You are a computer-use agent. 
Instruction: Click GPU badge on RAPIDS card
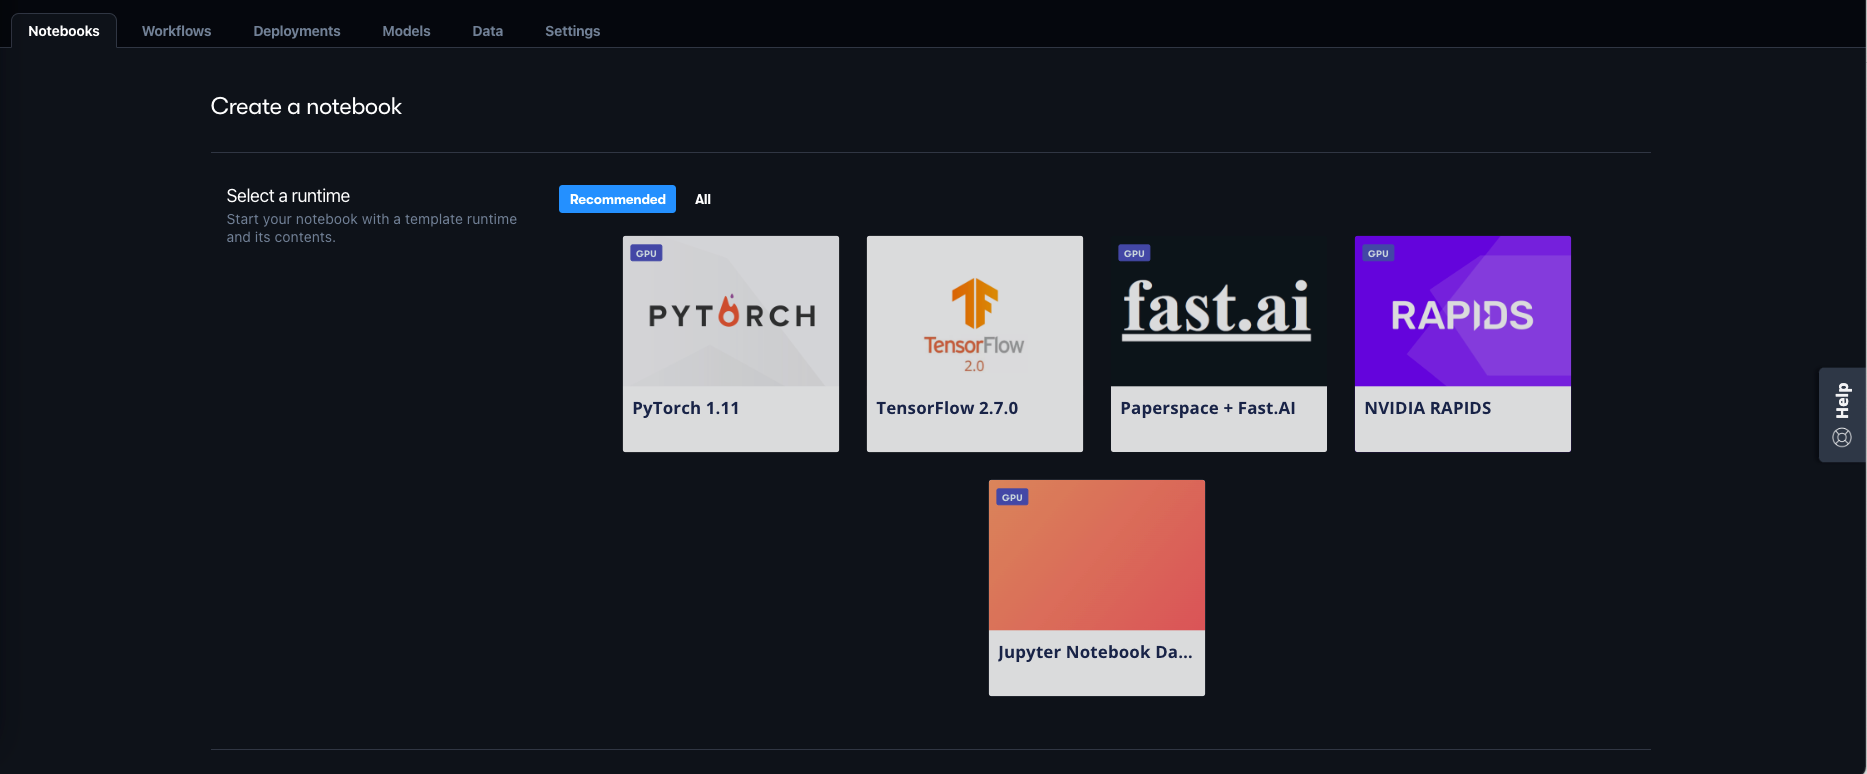tap(1378, 253)
